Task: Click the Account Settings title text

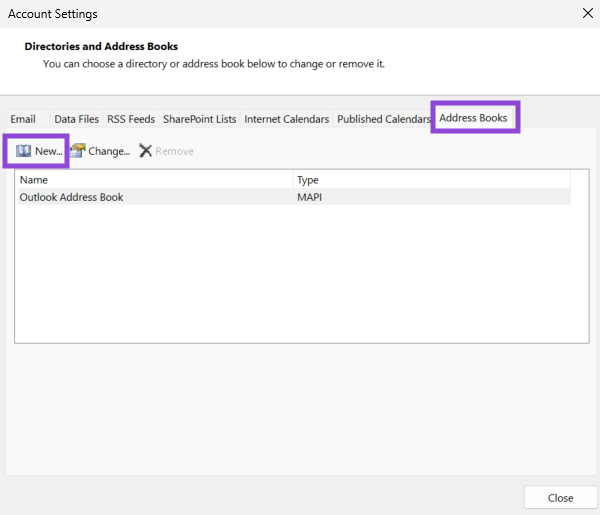Action: pyautogui.click(x=53, y=14)
